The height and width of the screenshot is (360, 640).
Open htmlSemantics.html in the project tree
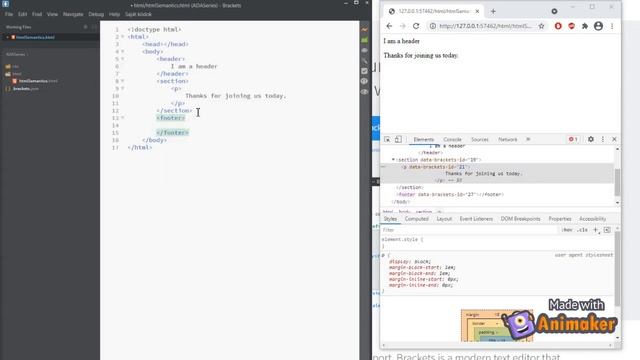tap(38, 81)
